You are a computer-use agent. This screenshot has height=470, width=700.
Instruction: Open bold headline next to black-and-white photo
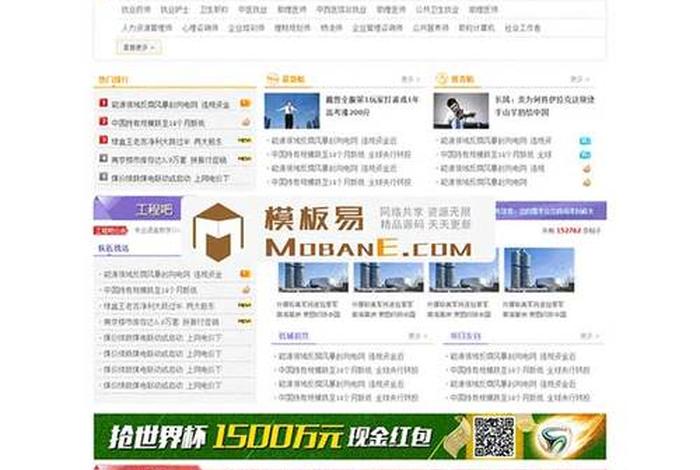coord(545,106)
